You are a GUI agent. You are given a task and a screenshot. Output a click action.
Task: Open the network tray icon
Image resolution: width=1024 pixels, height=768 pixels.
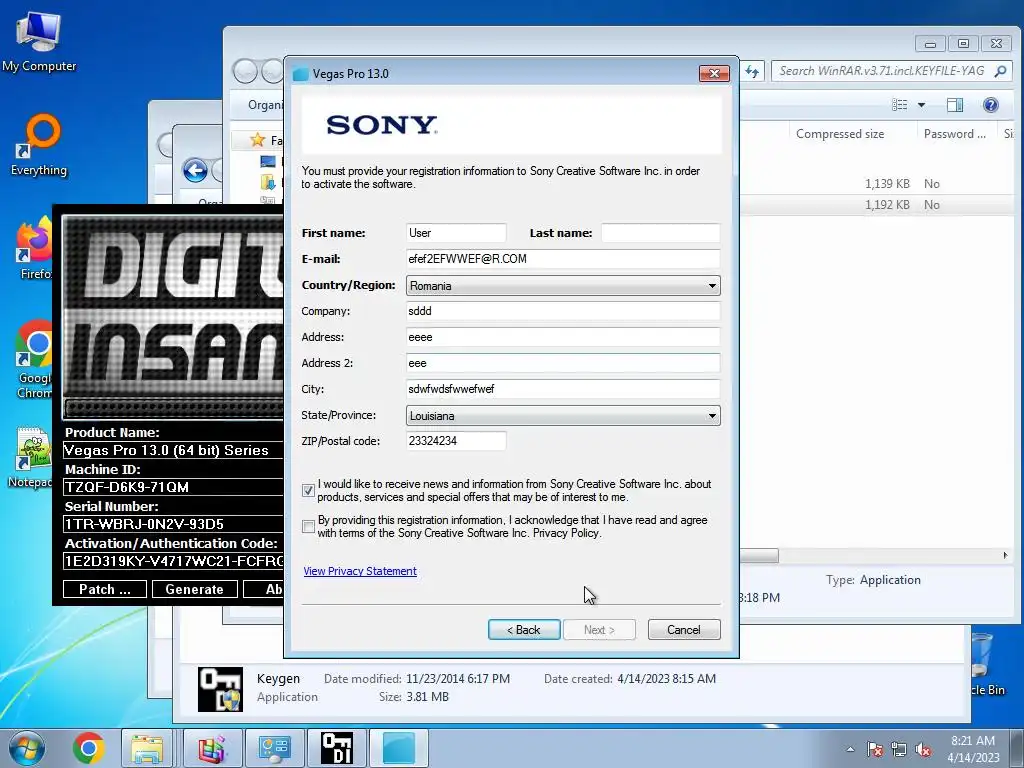[899, 749]
